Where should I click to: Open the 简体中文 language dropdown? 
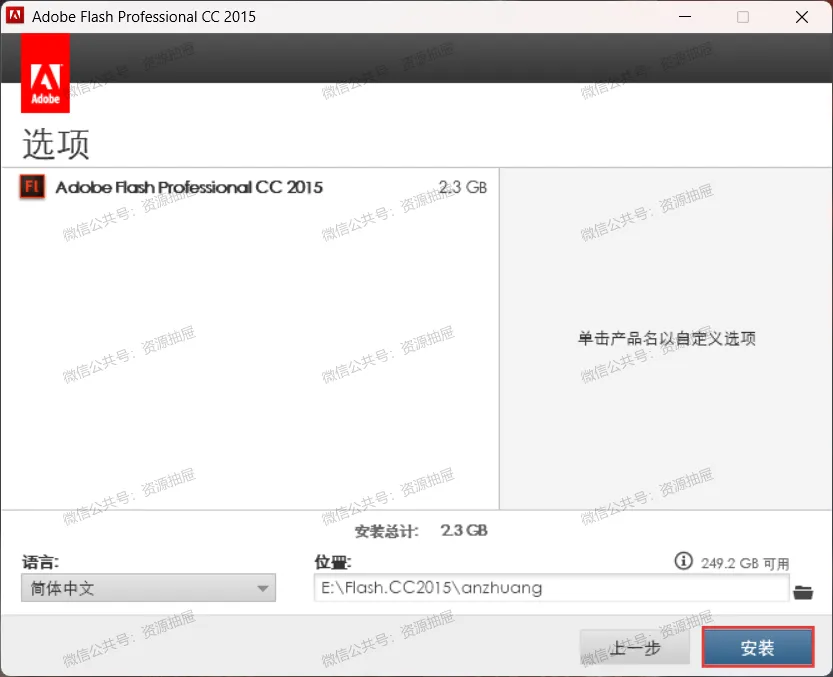click(148, 588)
